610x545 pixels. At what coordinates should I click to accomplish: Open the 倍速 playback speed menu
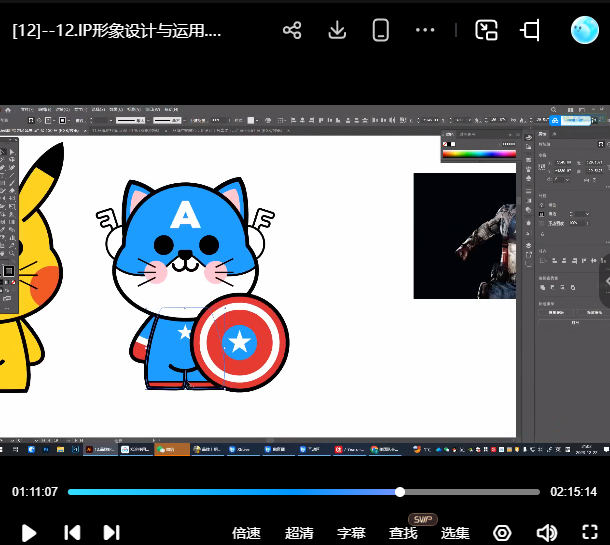(246, 533)
